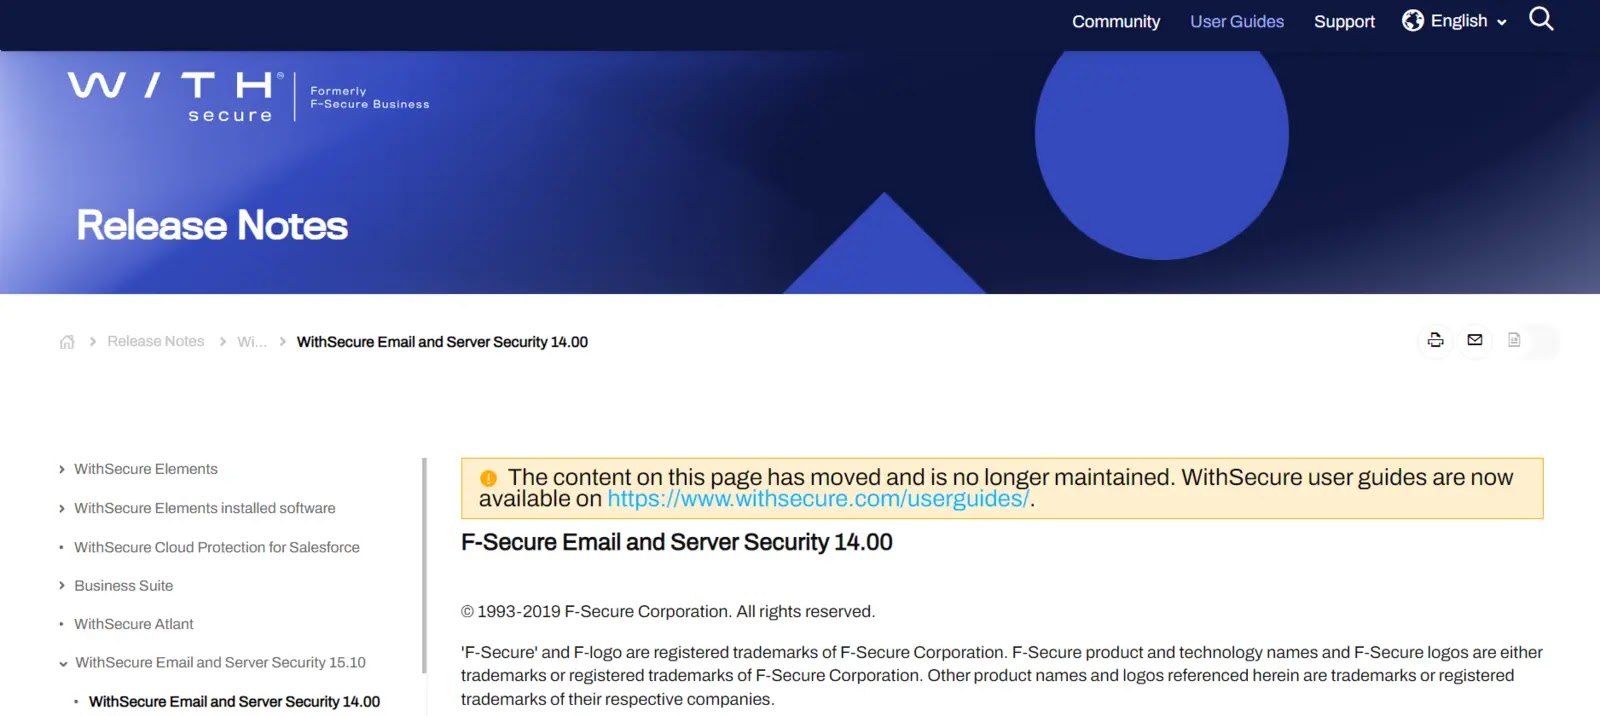Screen dimensions: 1600x716
Task: Click the PDF document icon
Action: [x=1514, y=340]
